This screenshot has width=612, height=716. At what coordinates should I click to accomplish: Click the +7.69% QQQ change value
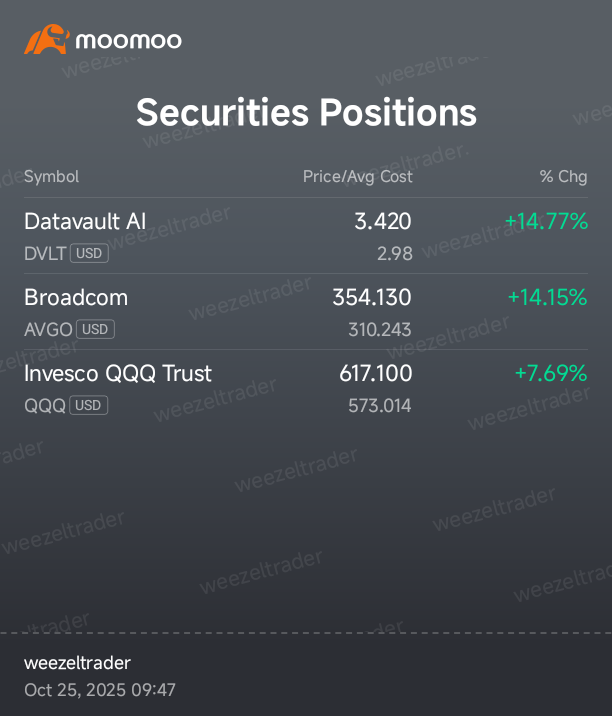click(551, 374)
